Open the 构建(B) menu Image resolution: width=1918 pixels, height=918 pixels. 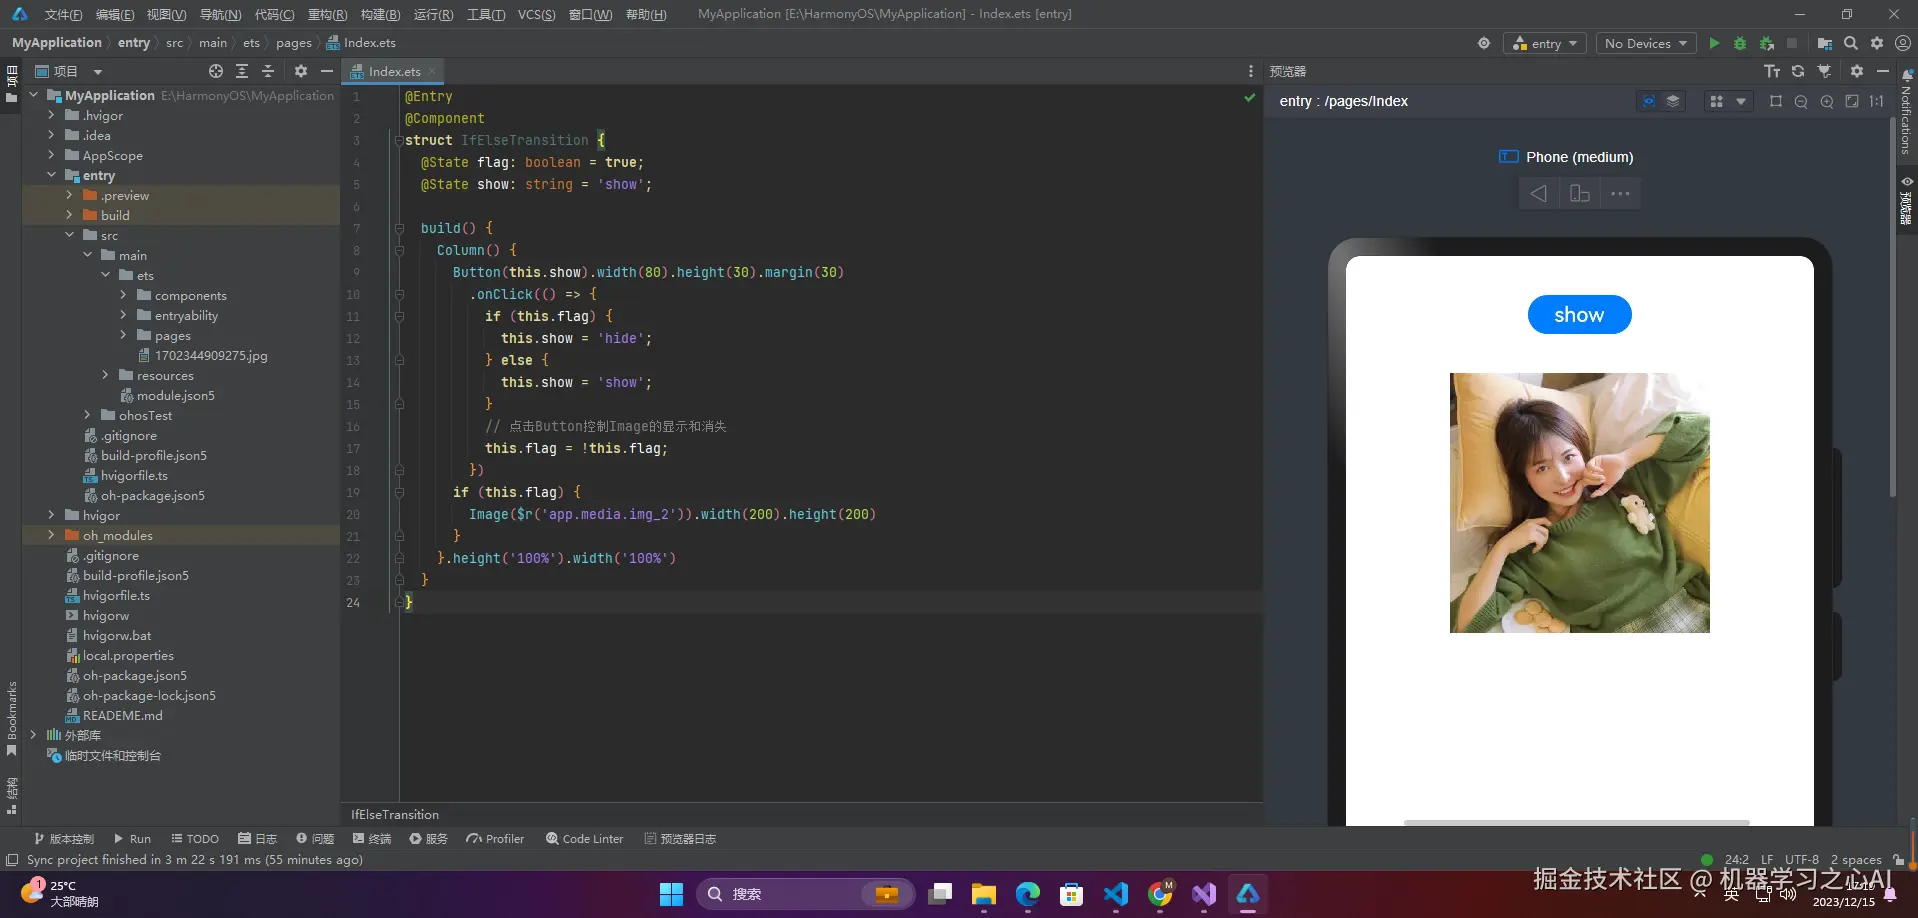380,14
